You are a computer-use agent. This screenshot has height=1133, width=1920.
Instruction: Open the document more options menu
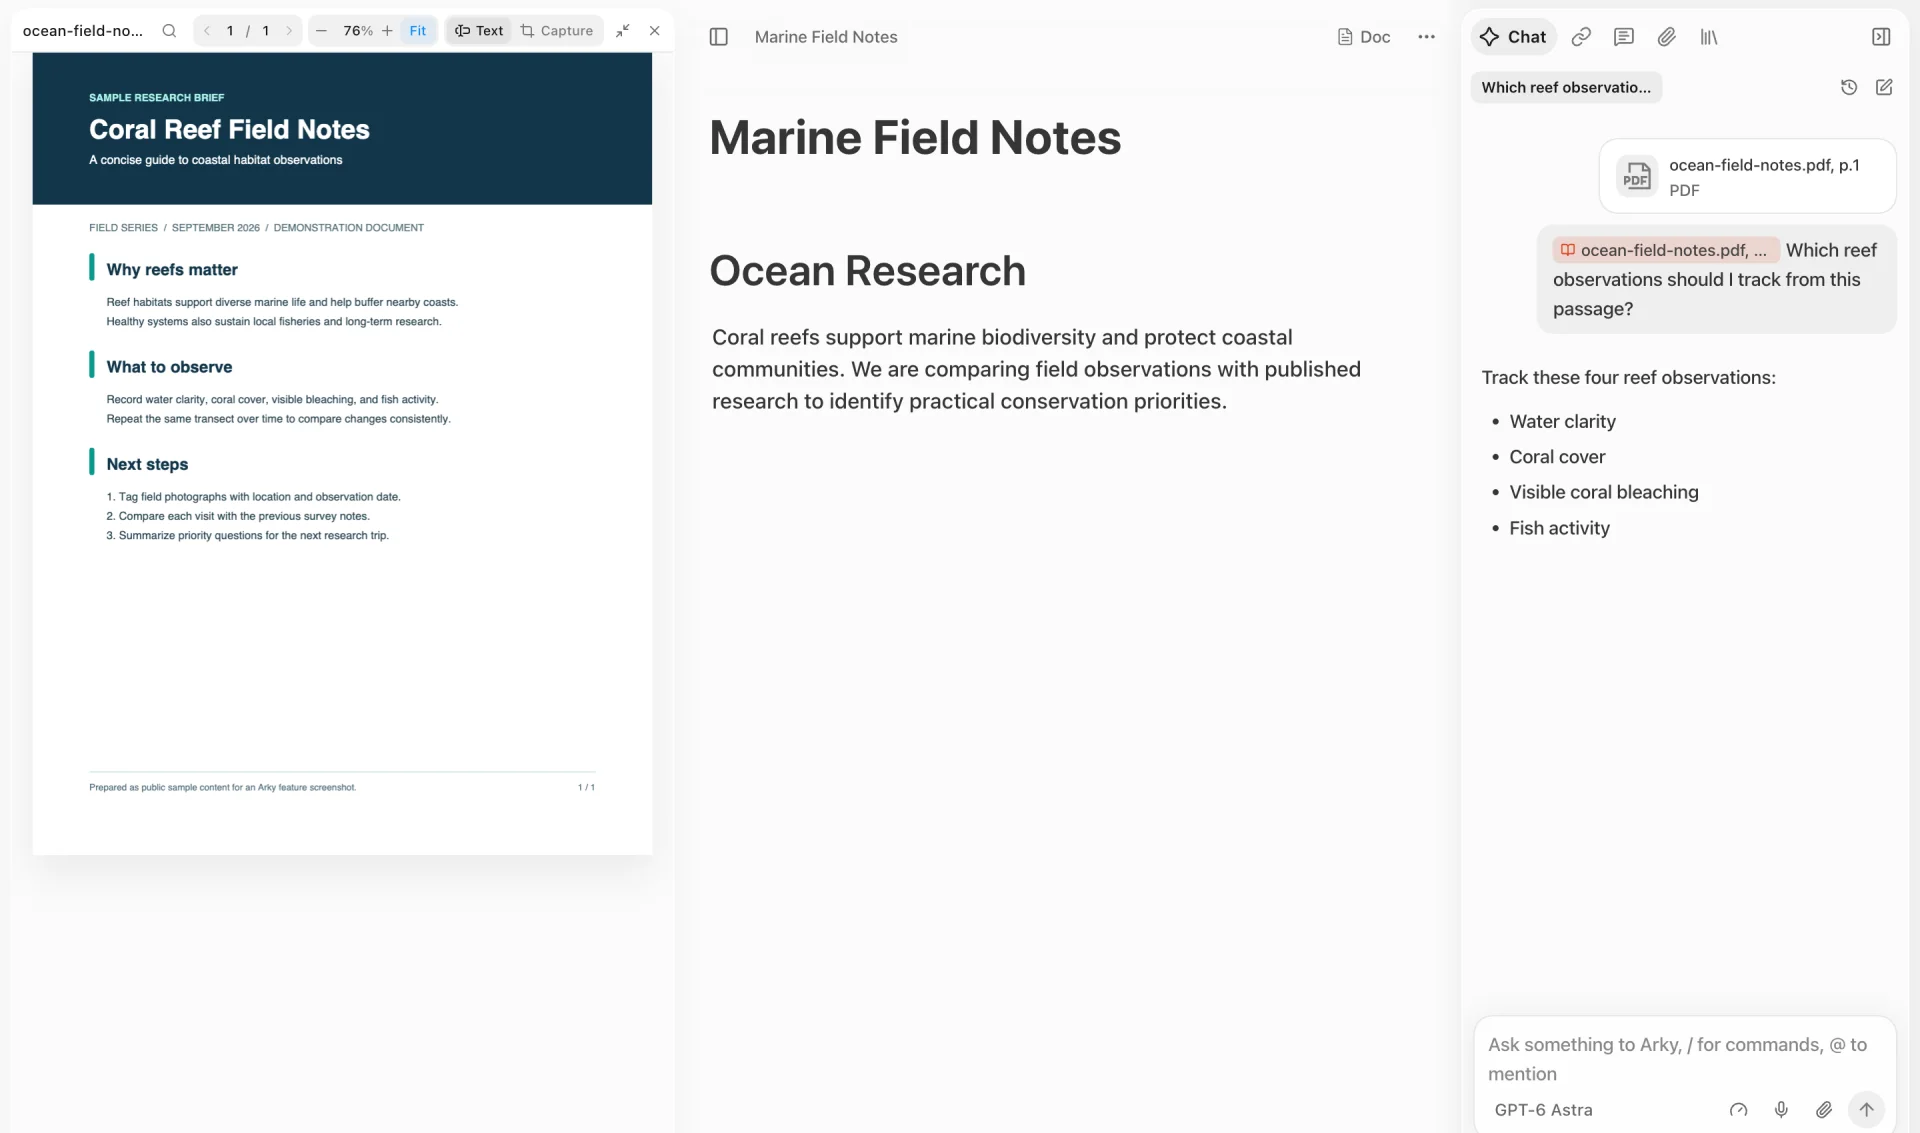point(1427,37)
